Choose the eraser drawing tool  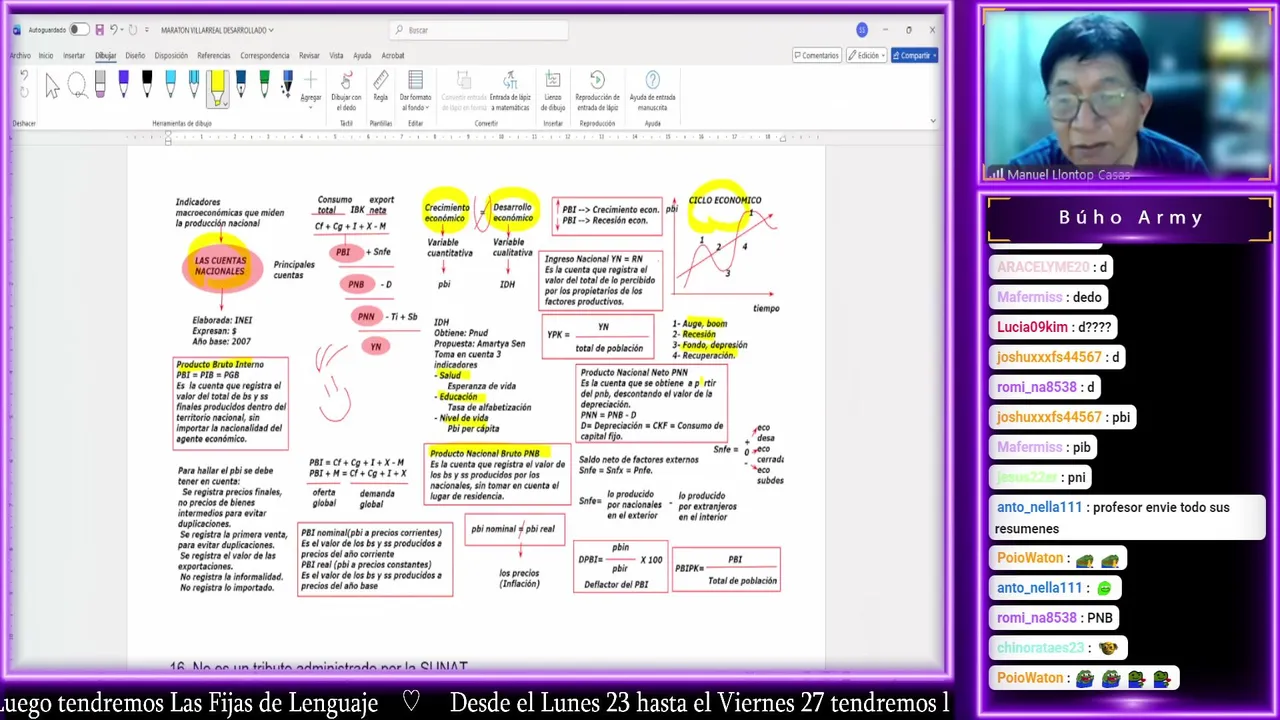coord(100,86)
